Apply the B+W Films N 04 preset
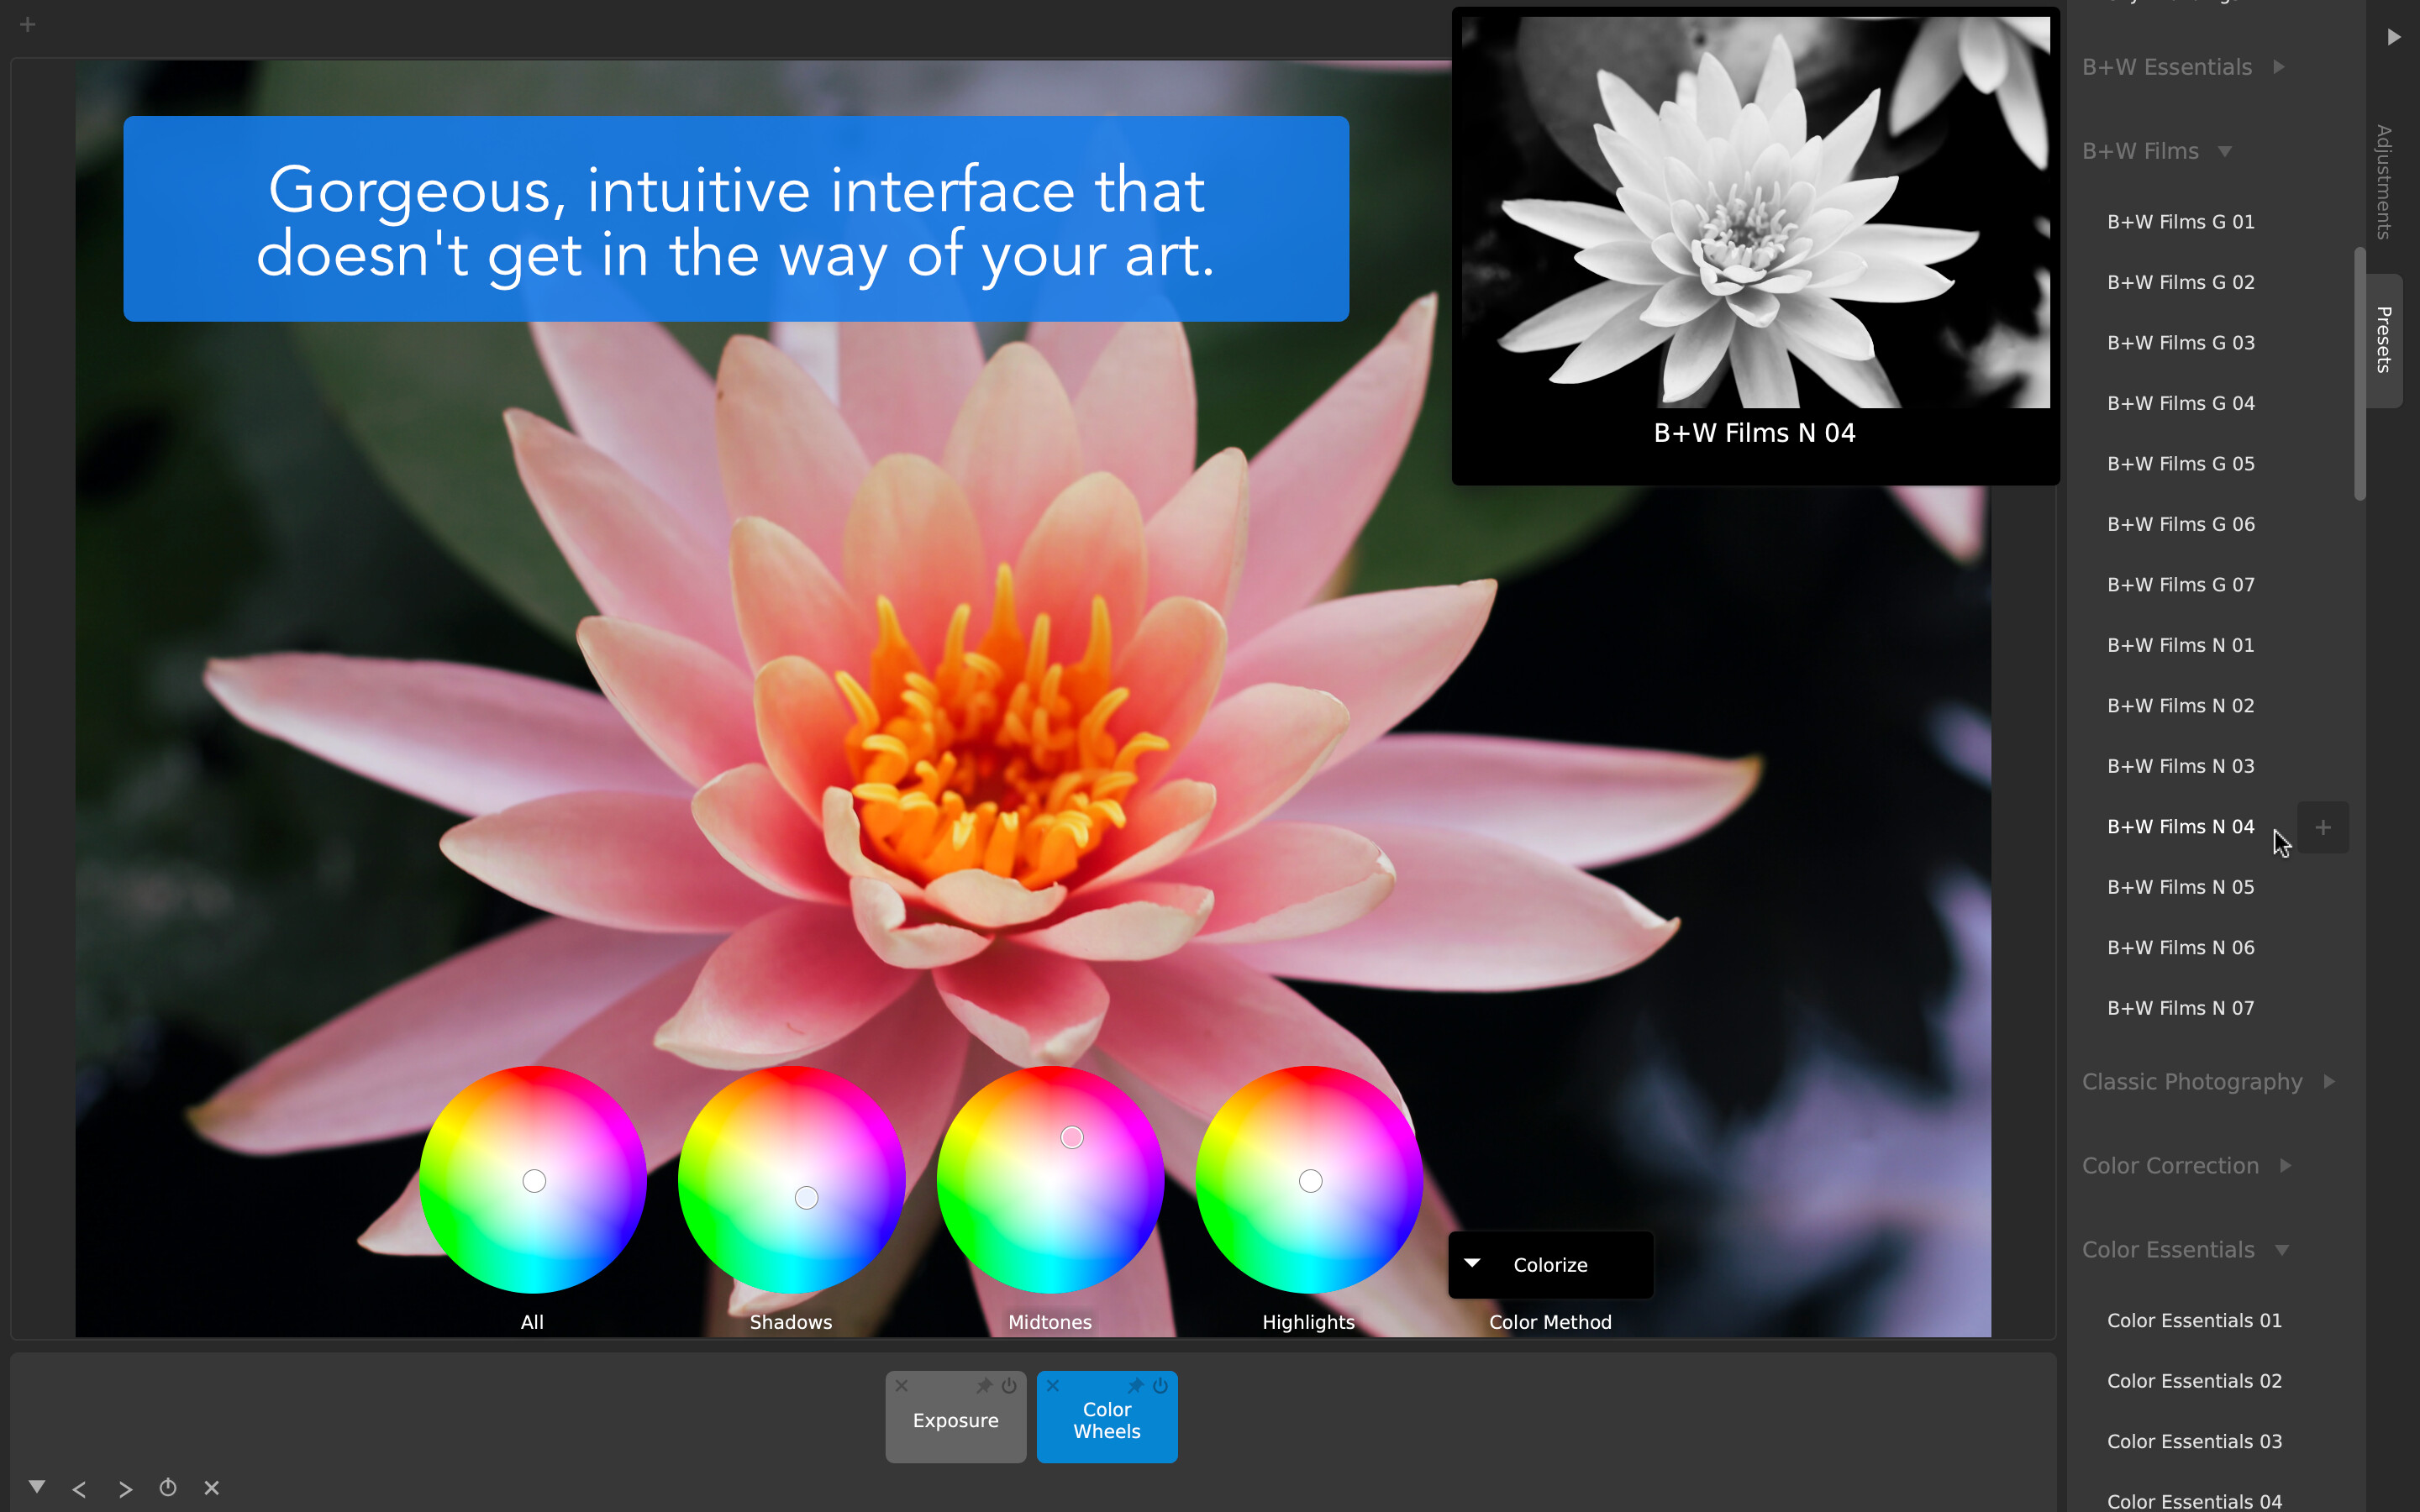 coord(2180,826)
